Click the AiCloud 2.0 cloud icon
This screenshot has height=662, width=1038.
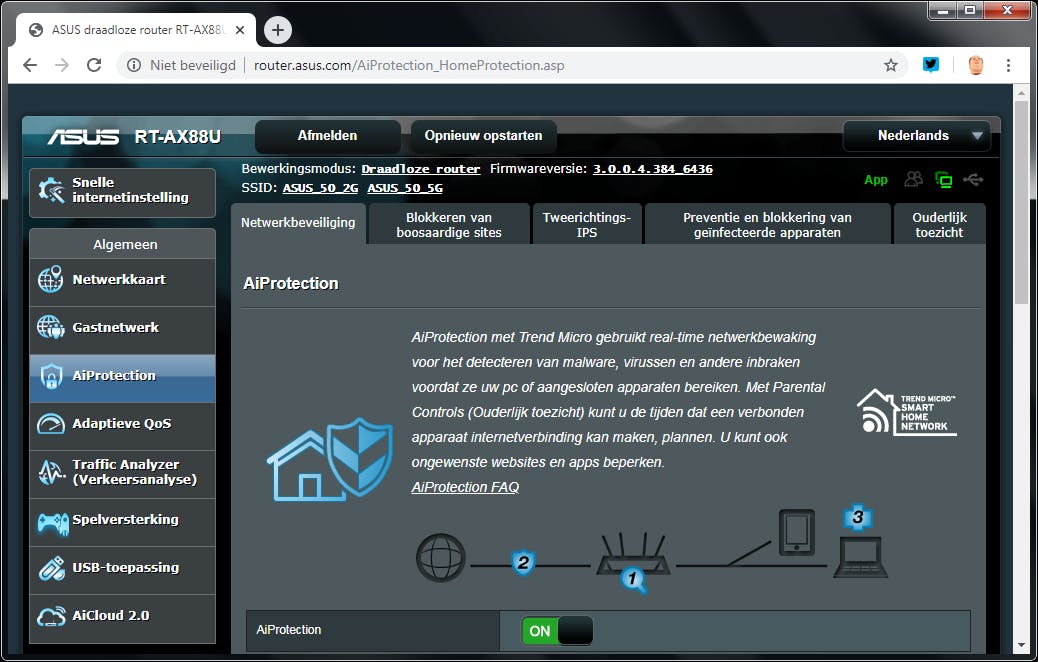click(51, 616)
